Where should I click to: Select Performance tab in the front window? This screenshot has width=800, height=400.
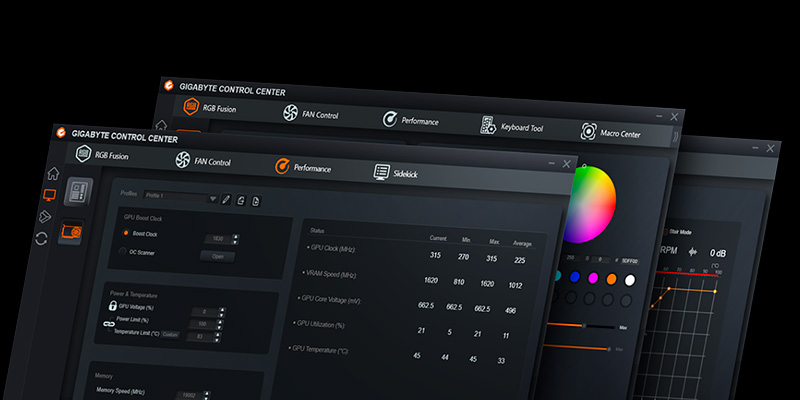(303, 167)
